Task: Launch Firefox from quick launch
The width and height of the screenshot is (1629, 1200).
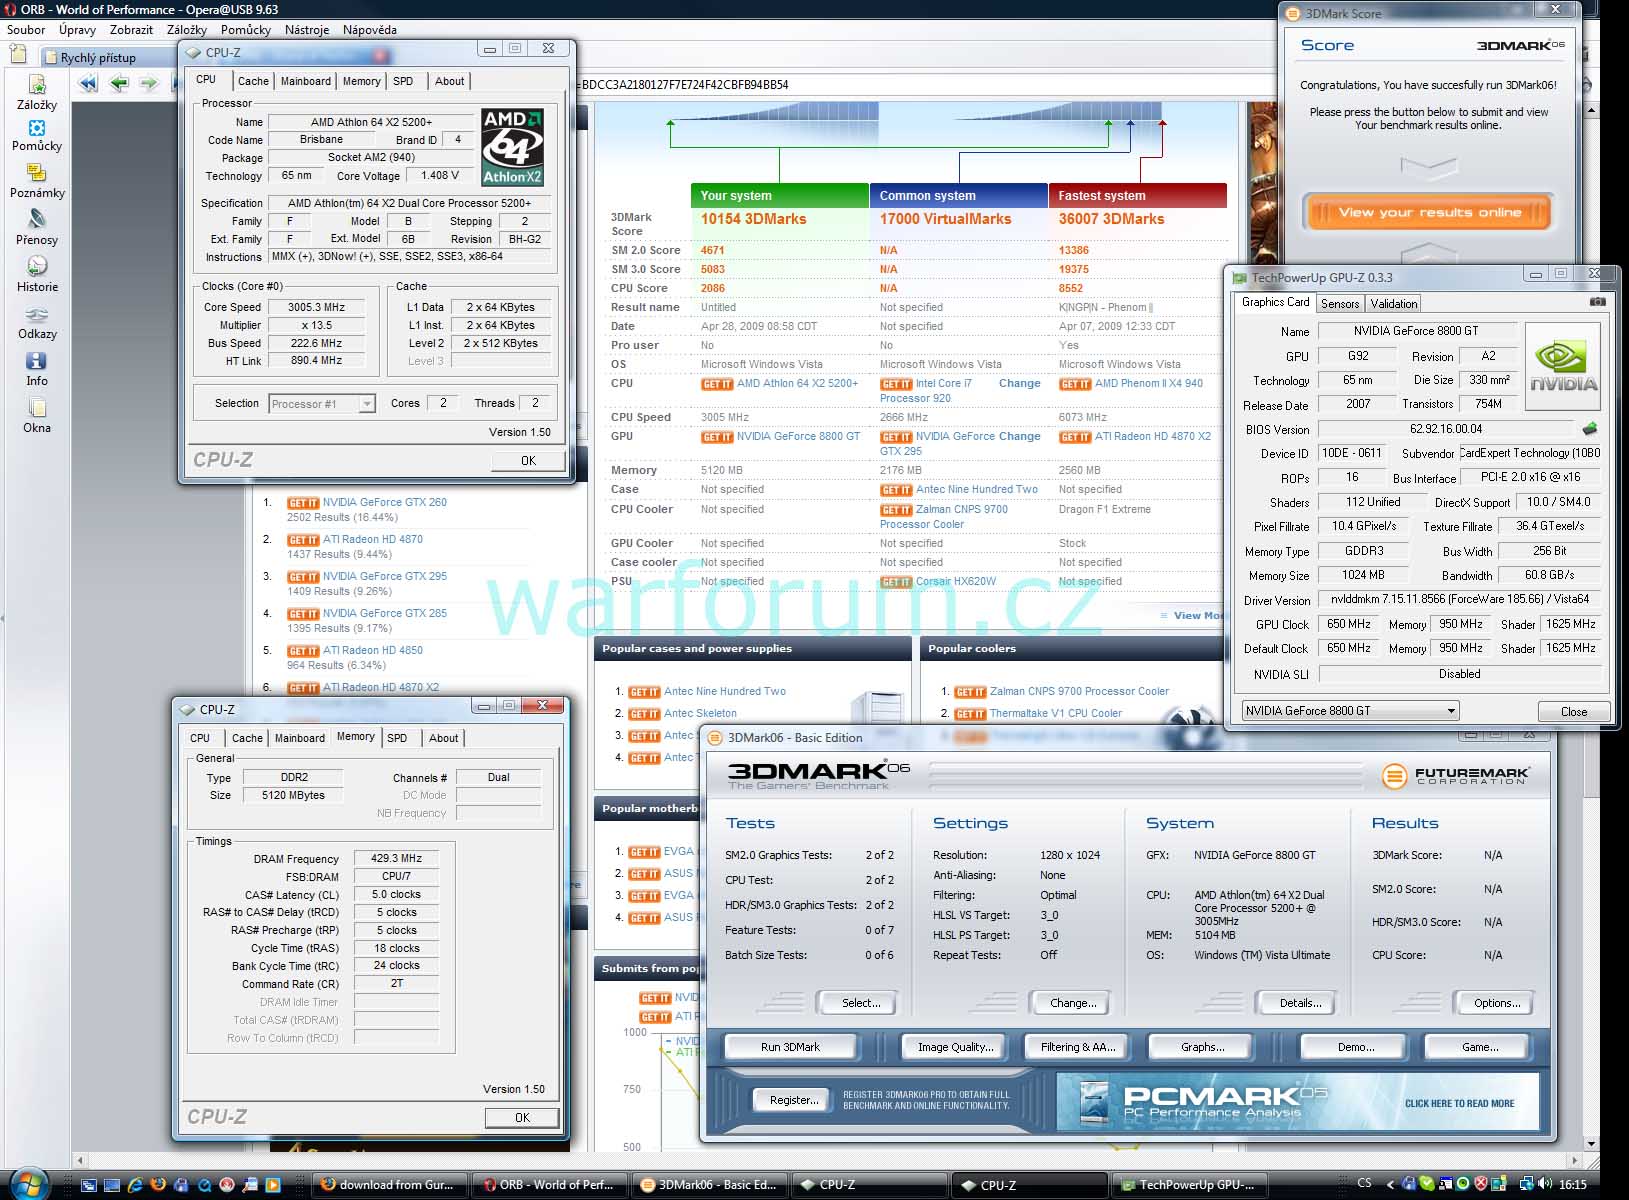Action: coord(157,1185)
